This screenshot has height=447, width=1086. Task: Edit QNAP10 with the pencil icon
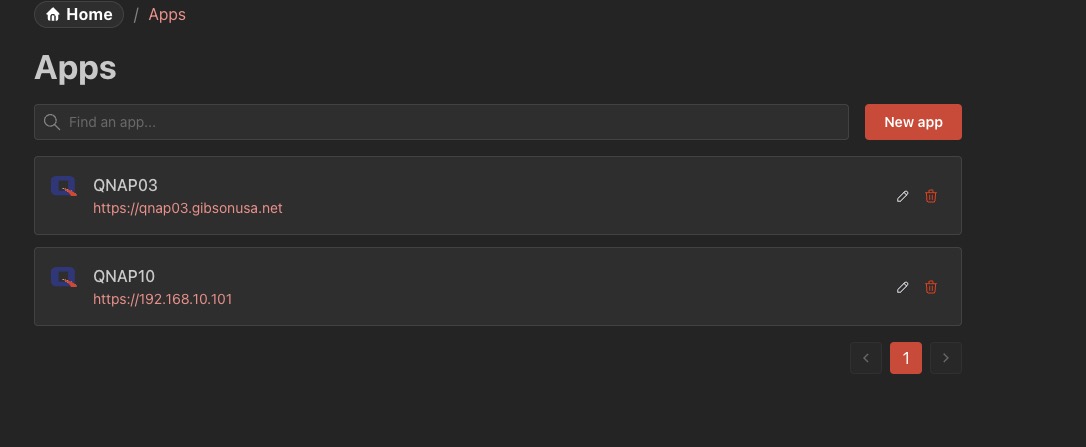[x=902, y=287]
